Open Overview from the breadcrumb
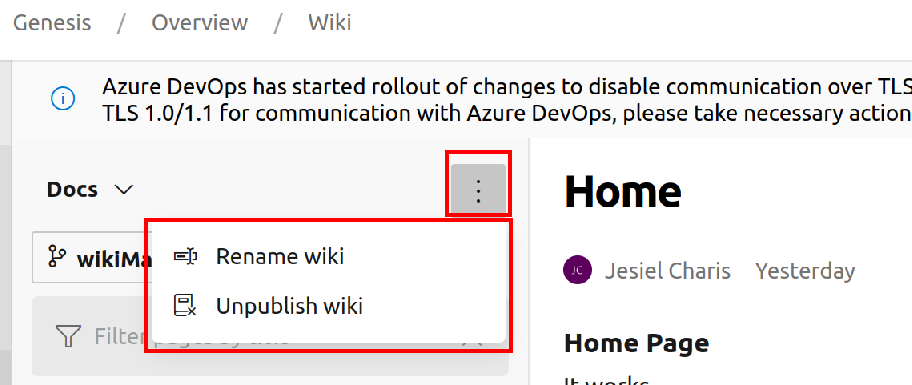 pos(200,23)
